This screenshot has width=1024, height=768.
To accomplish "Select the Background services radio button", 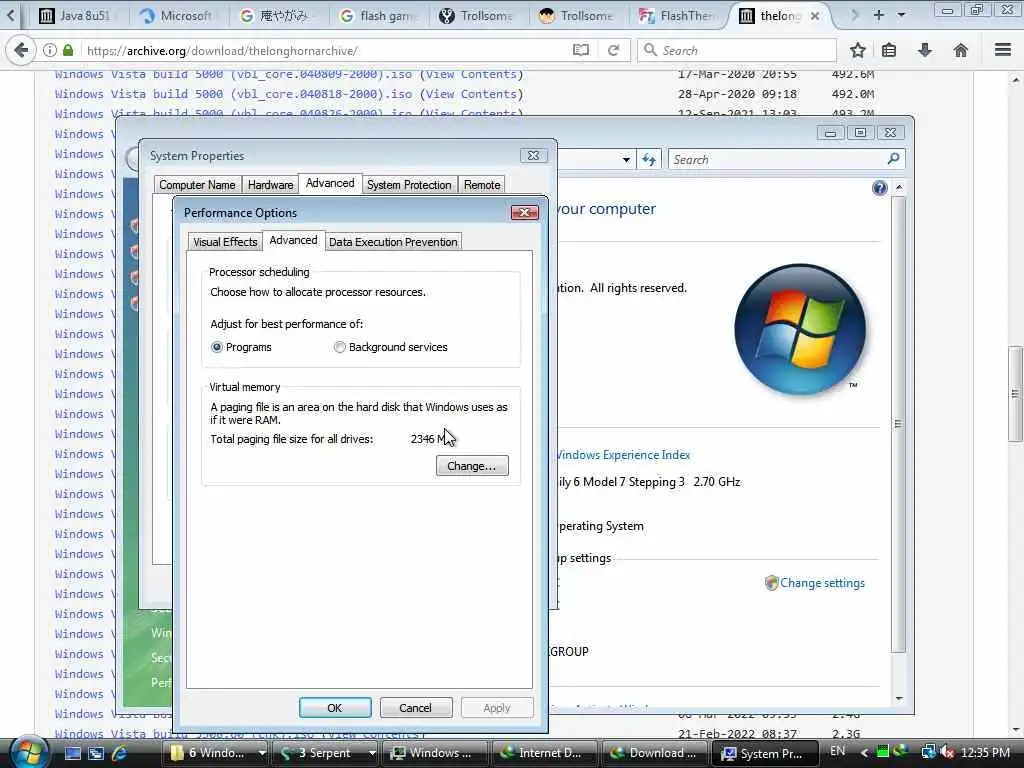I will click(340, 347).
